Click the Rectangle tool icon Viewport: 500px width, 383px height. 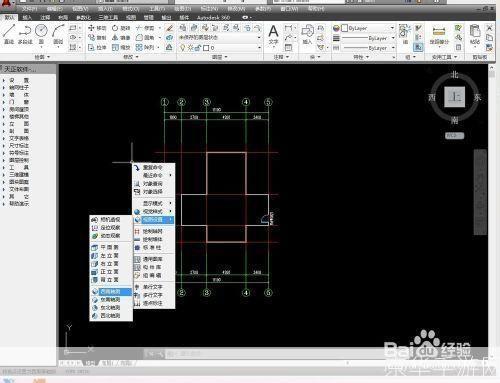click(73, 28)
